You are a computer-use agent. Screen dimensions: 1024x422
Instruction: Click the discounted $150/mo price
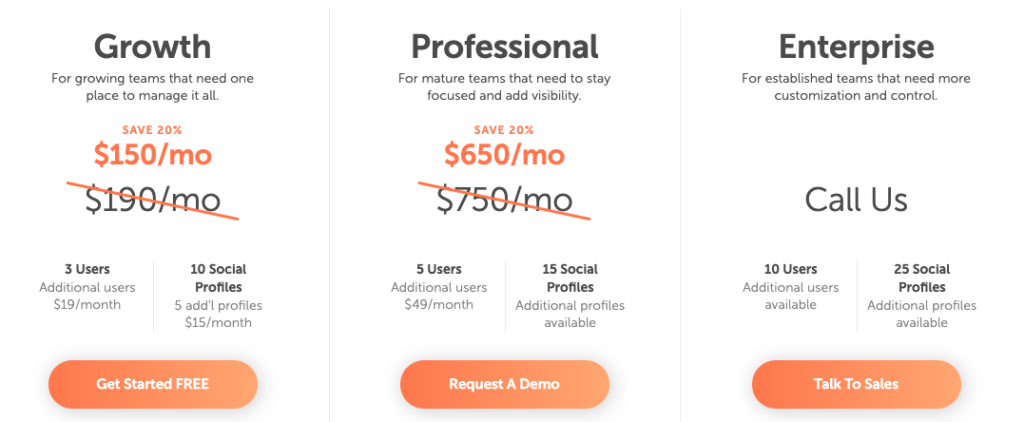click(x=153, y=155)
